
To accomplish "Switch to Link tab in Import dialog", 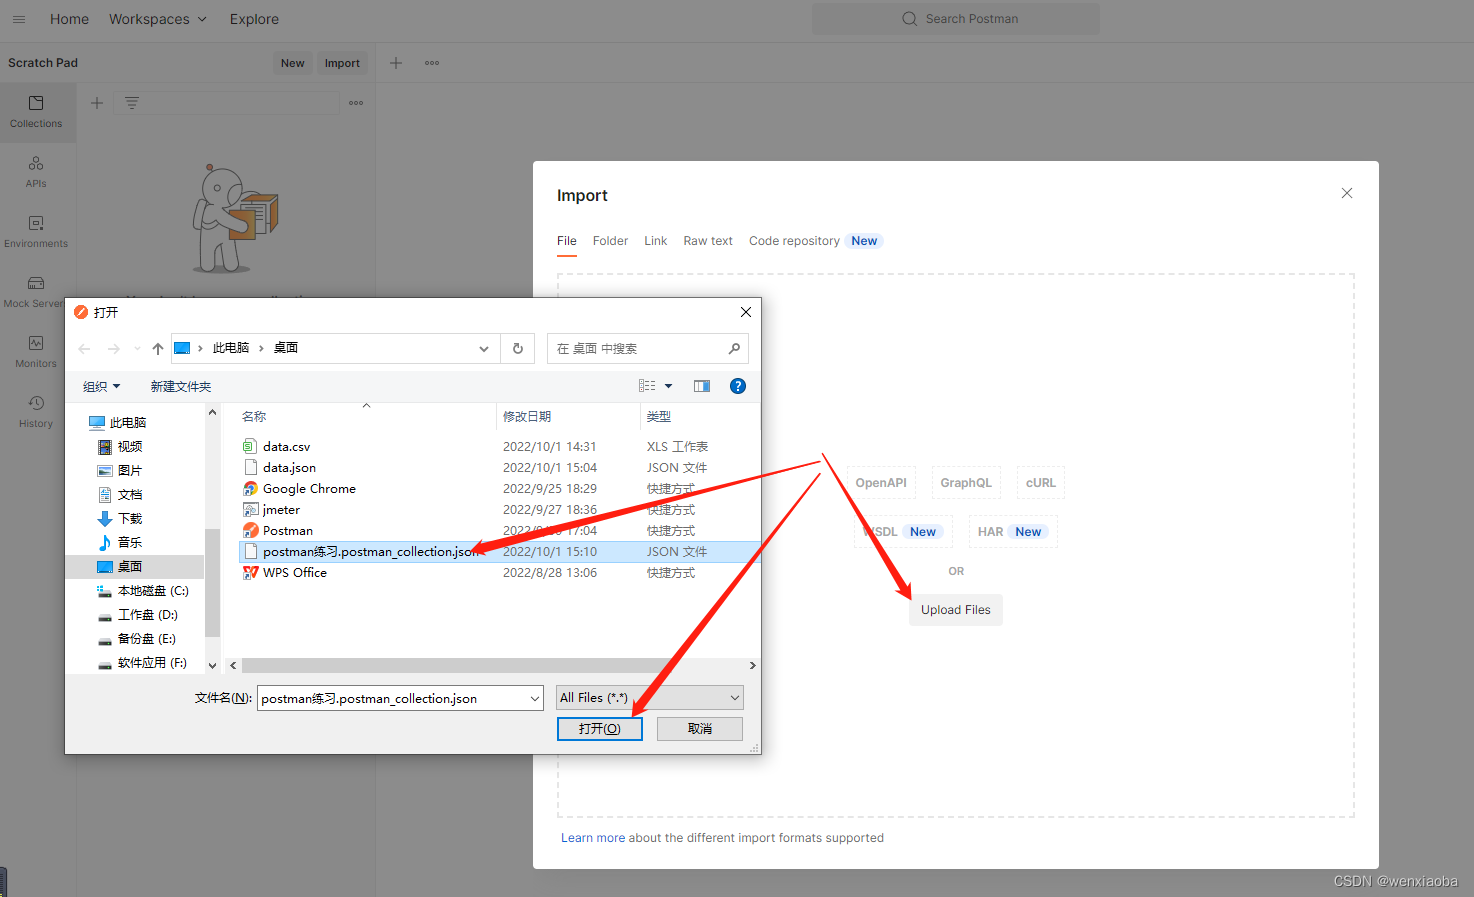I will 656,241.
